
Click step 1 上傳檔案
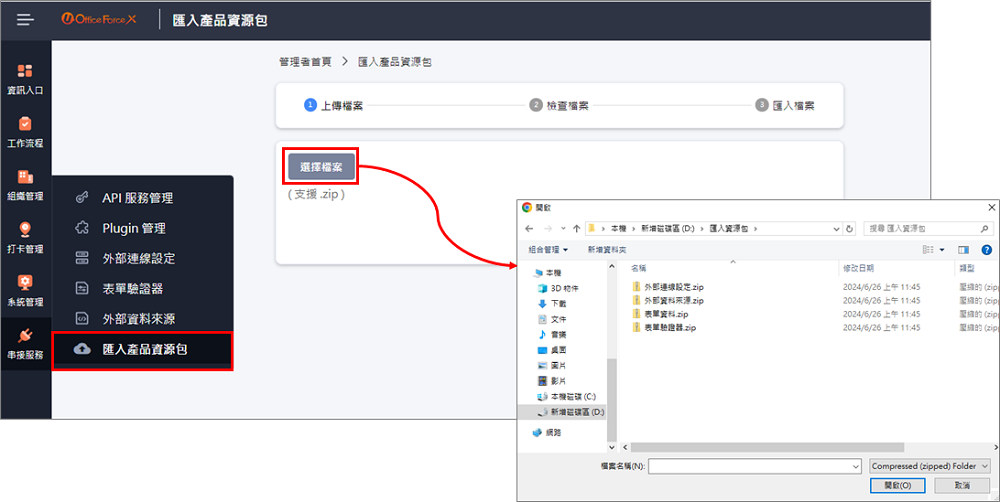click(x=334, y=105)
